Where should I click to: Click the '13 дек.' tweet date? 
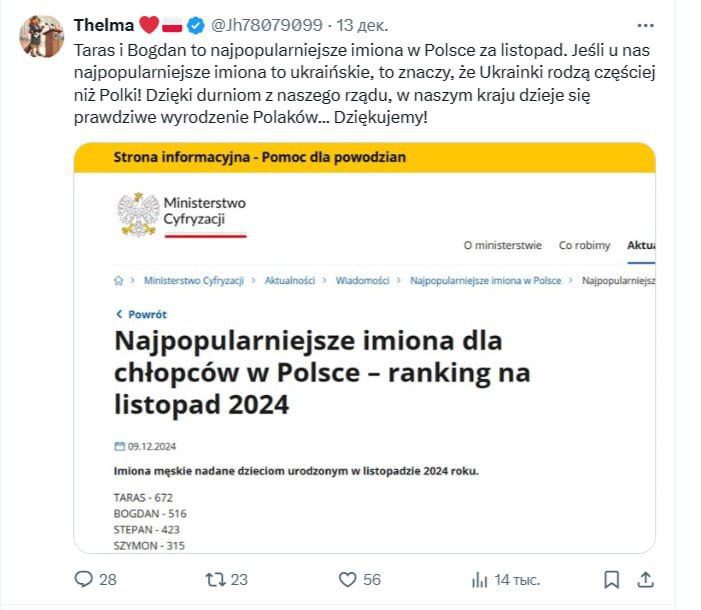coord(363,24)
